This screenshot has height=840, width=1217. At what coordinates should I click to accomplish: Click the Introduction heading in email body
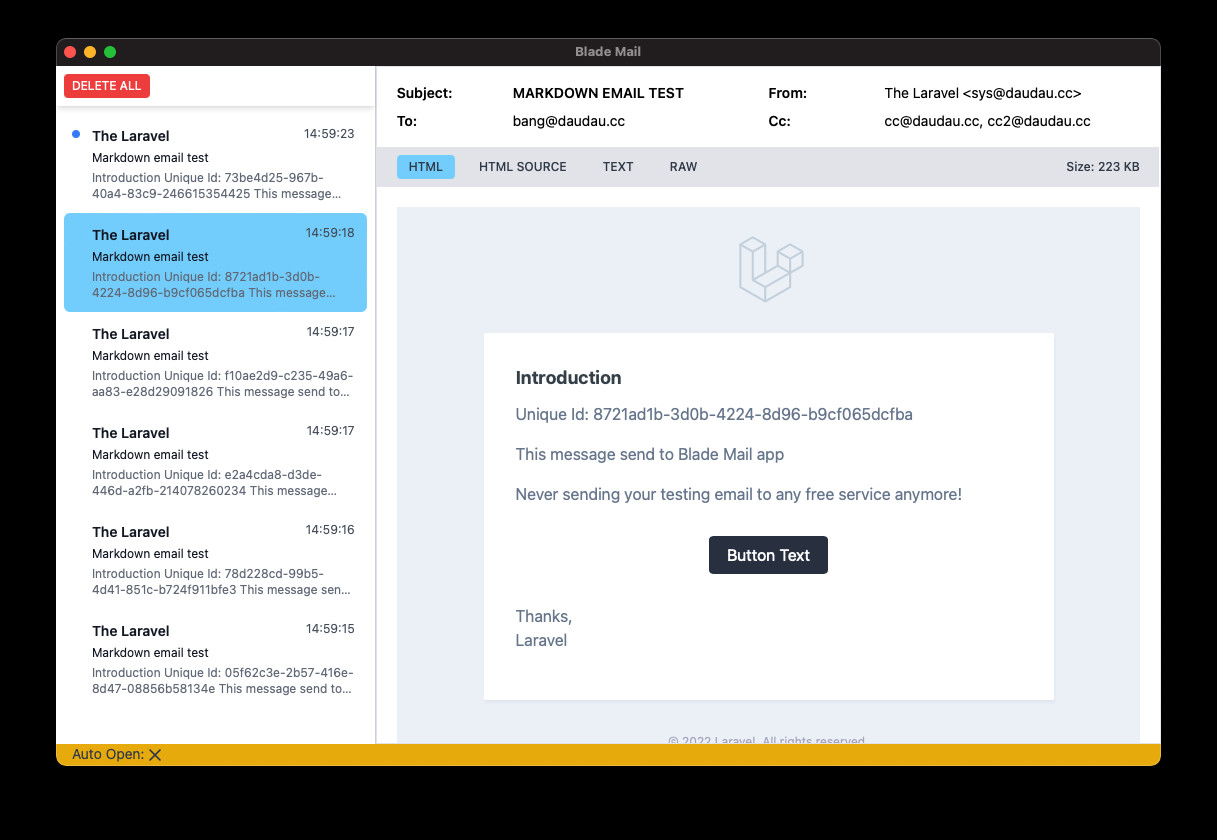tap(568, 377)
